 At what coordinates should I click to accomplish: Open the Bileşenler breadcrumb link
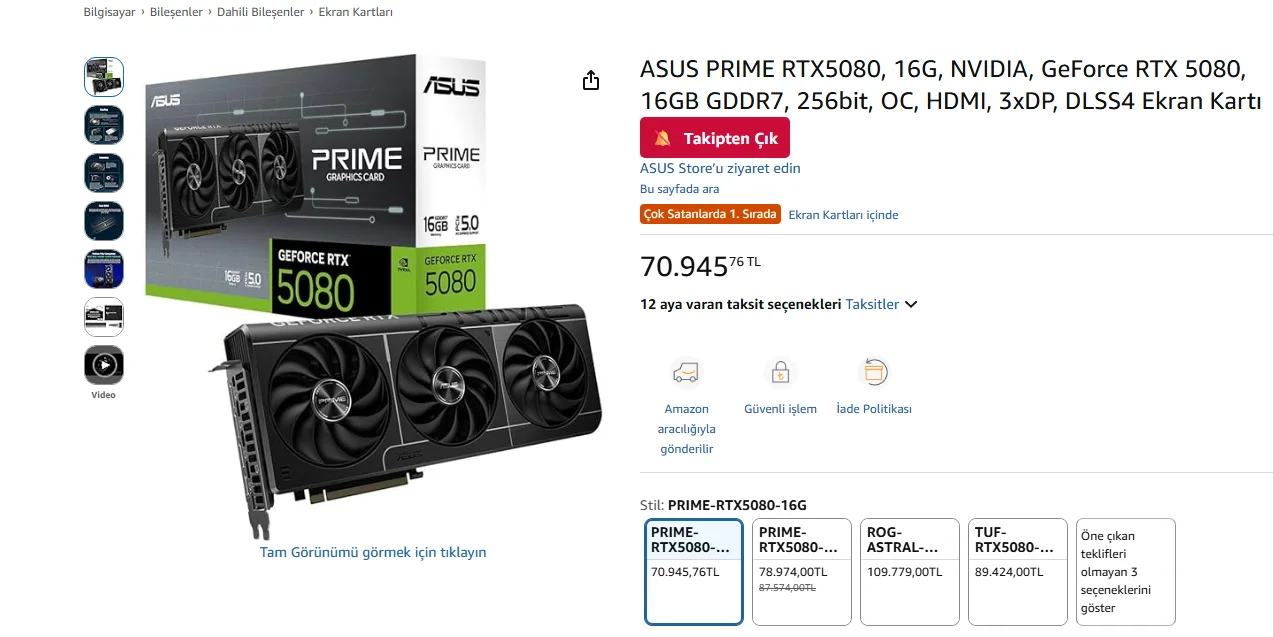pos(176,12)
